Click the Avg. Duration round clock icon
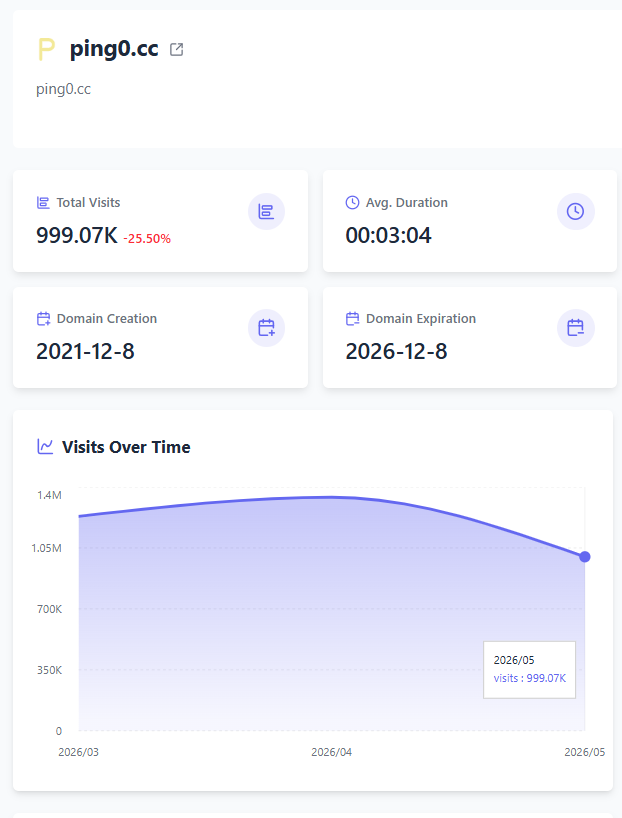Image resolution: width=622 pixels, height=818 pixels. (576, 211)
